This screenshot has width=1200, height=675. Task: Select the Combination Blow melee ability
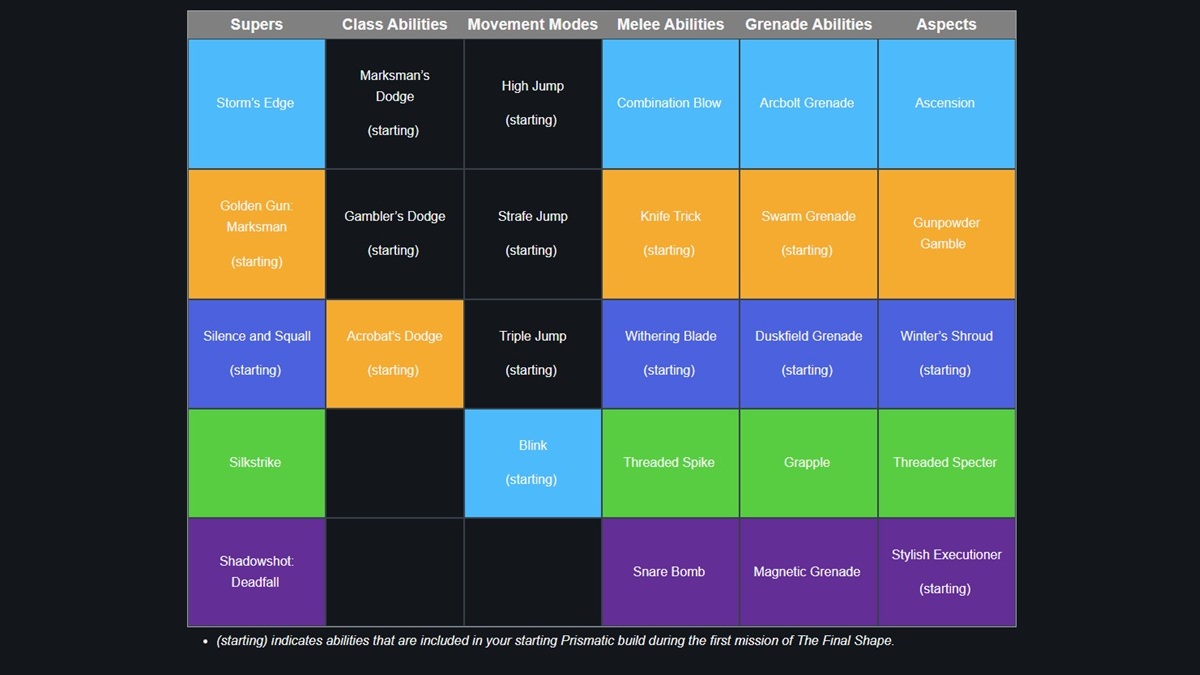click(670, 103)
